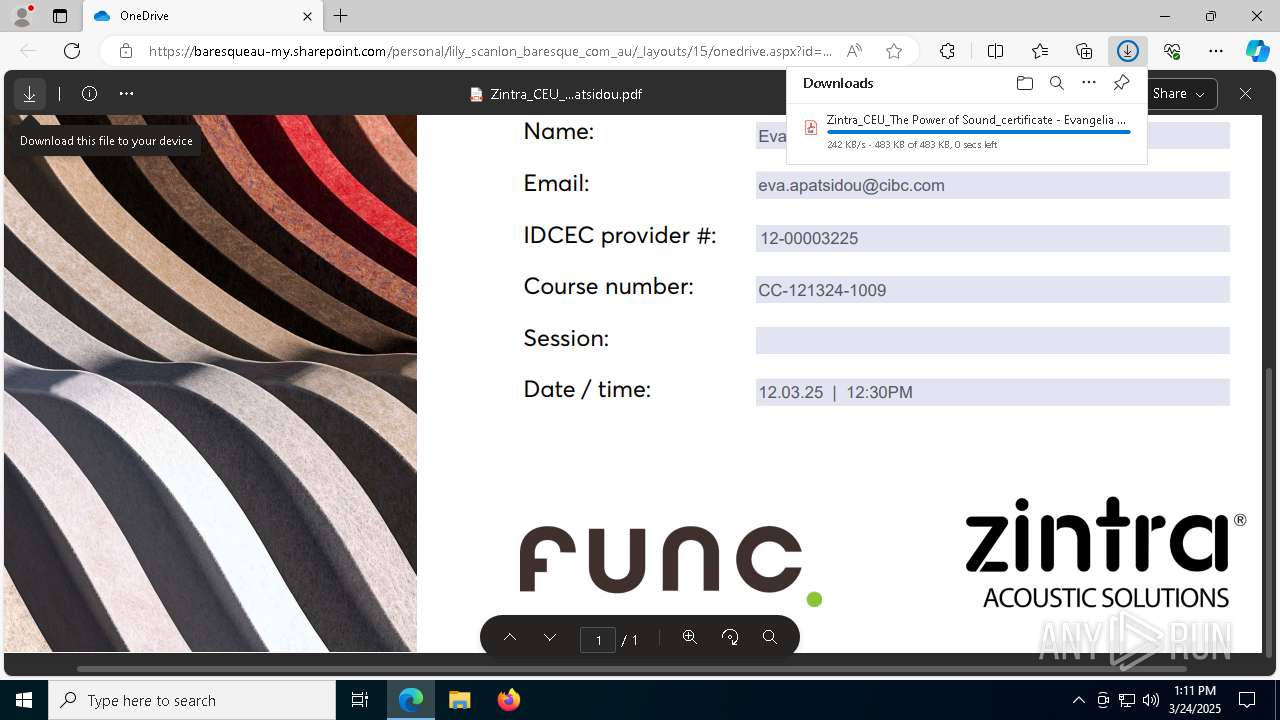Launch Firefox from the taskbar
The height and width of the screenshot is (720, 1280).
509,700
